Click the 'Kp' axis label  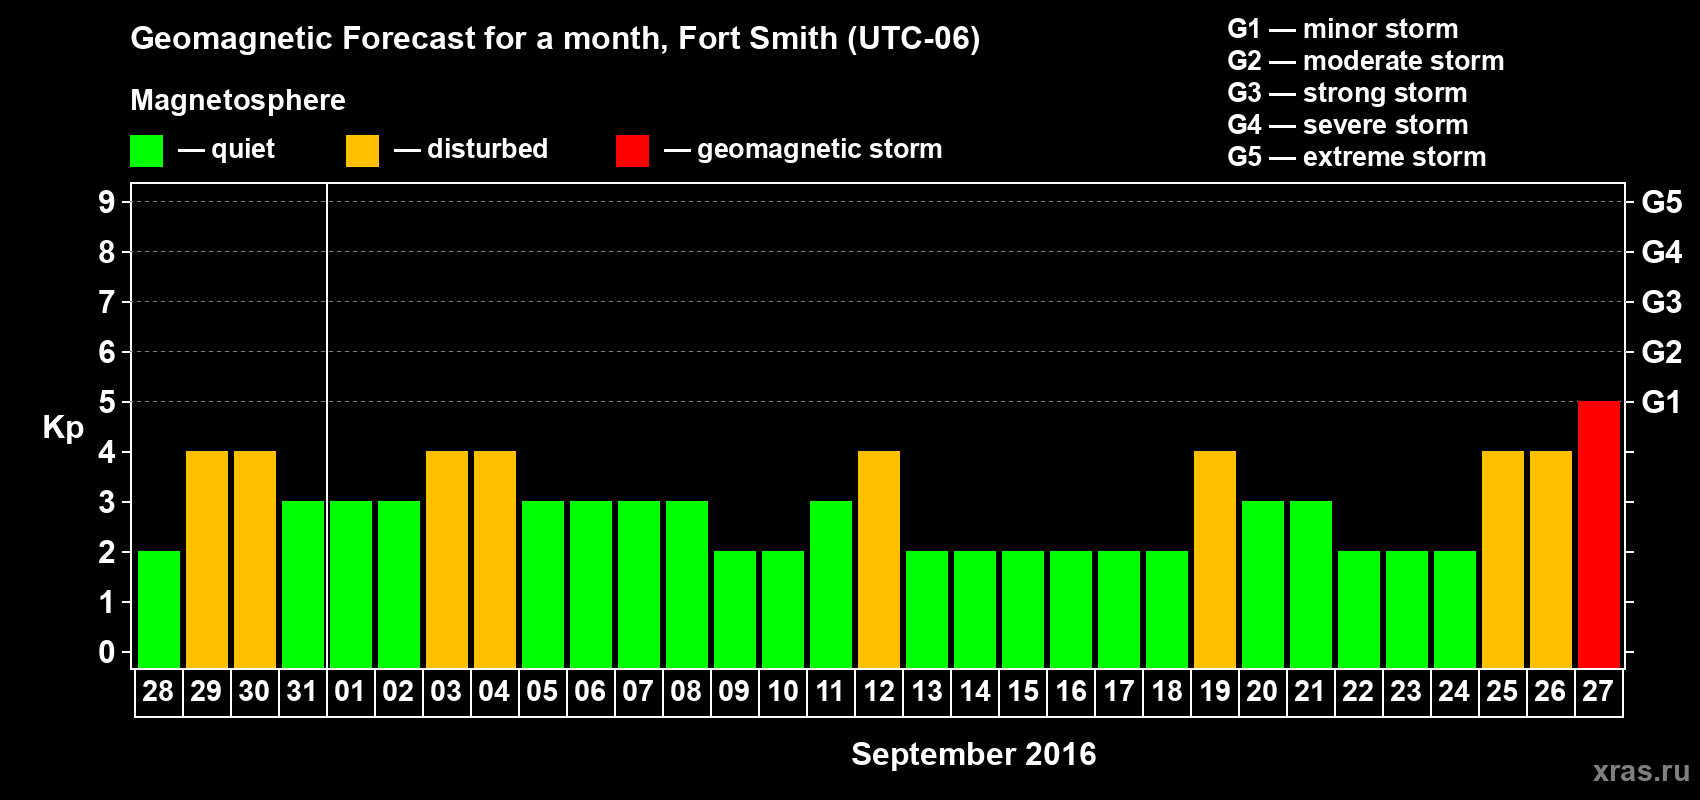tap(63, 428)
